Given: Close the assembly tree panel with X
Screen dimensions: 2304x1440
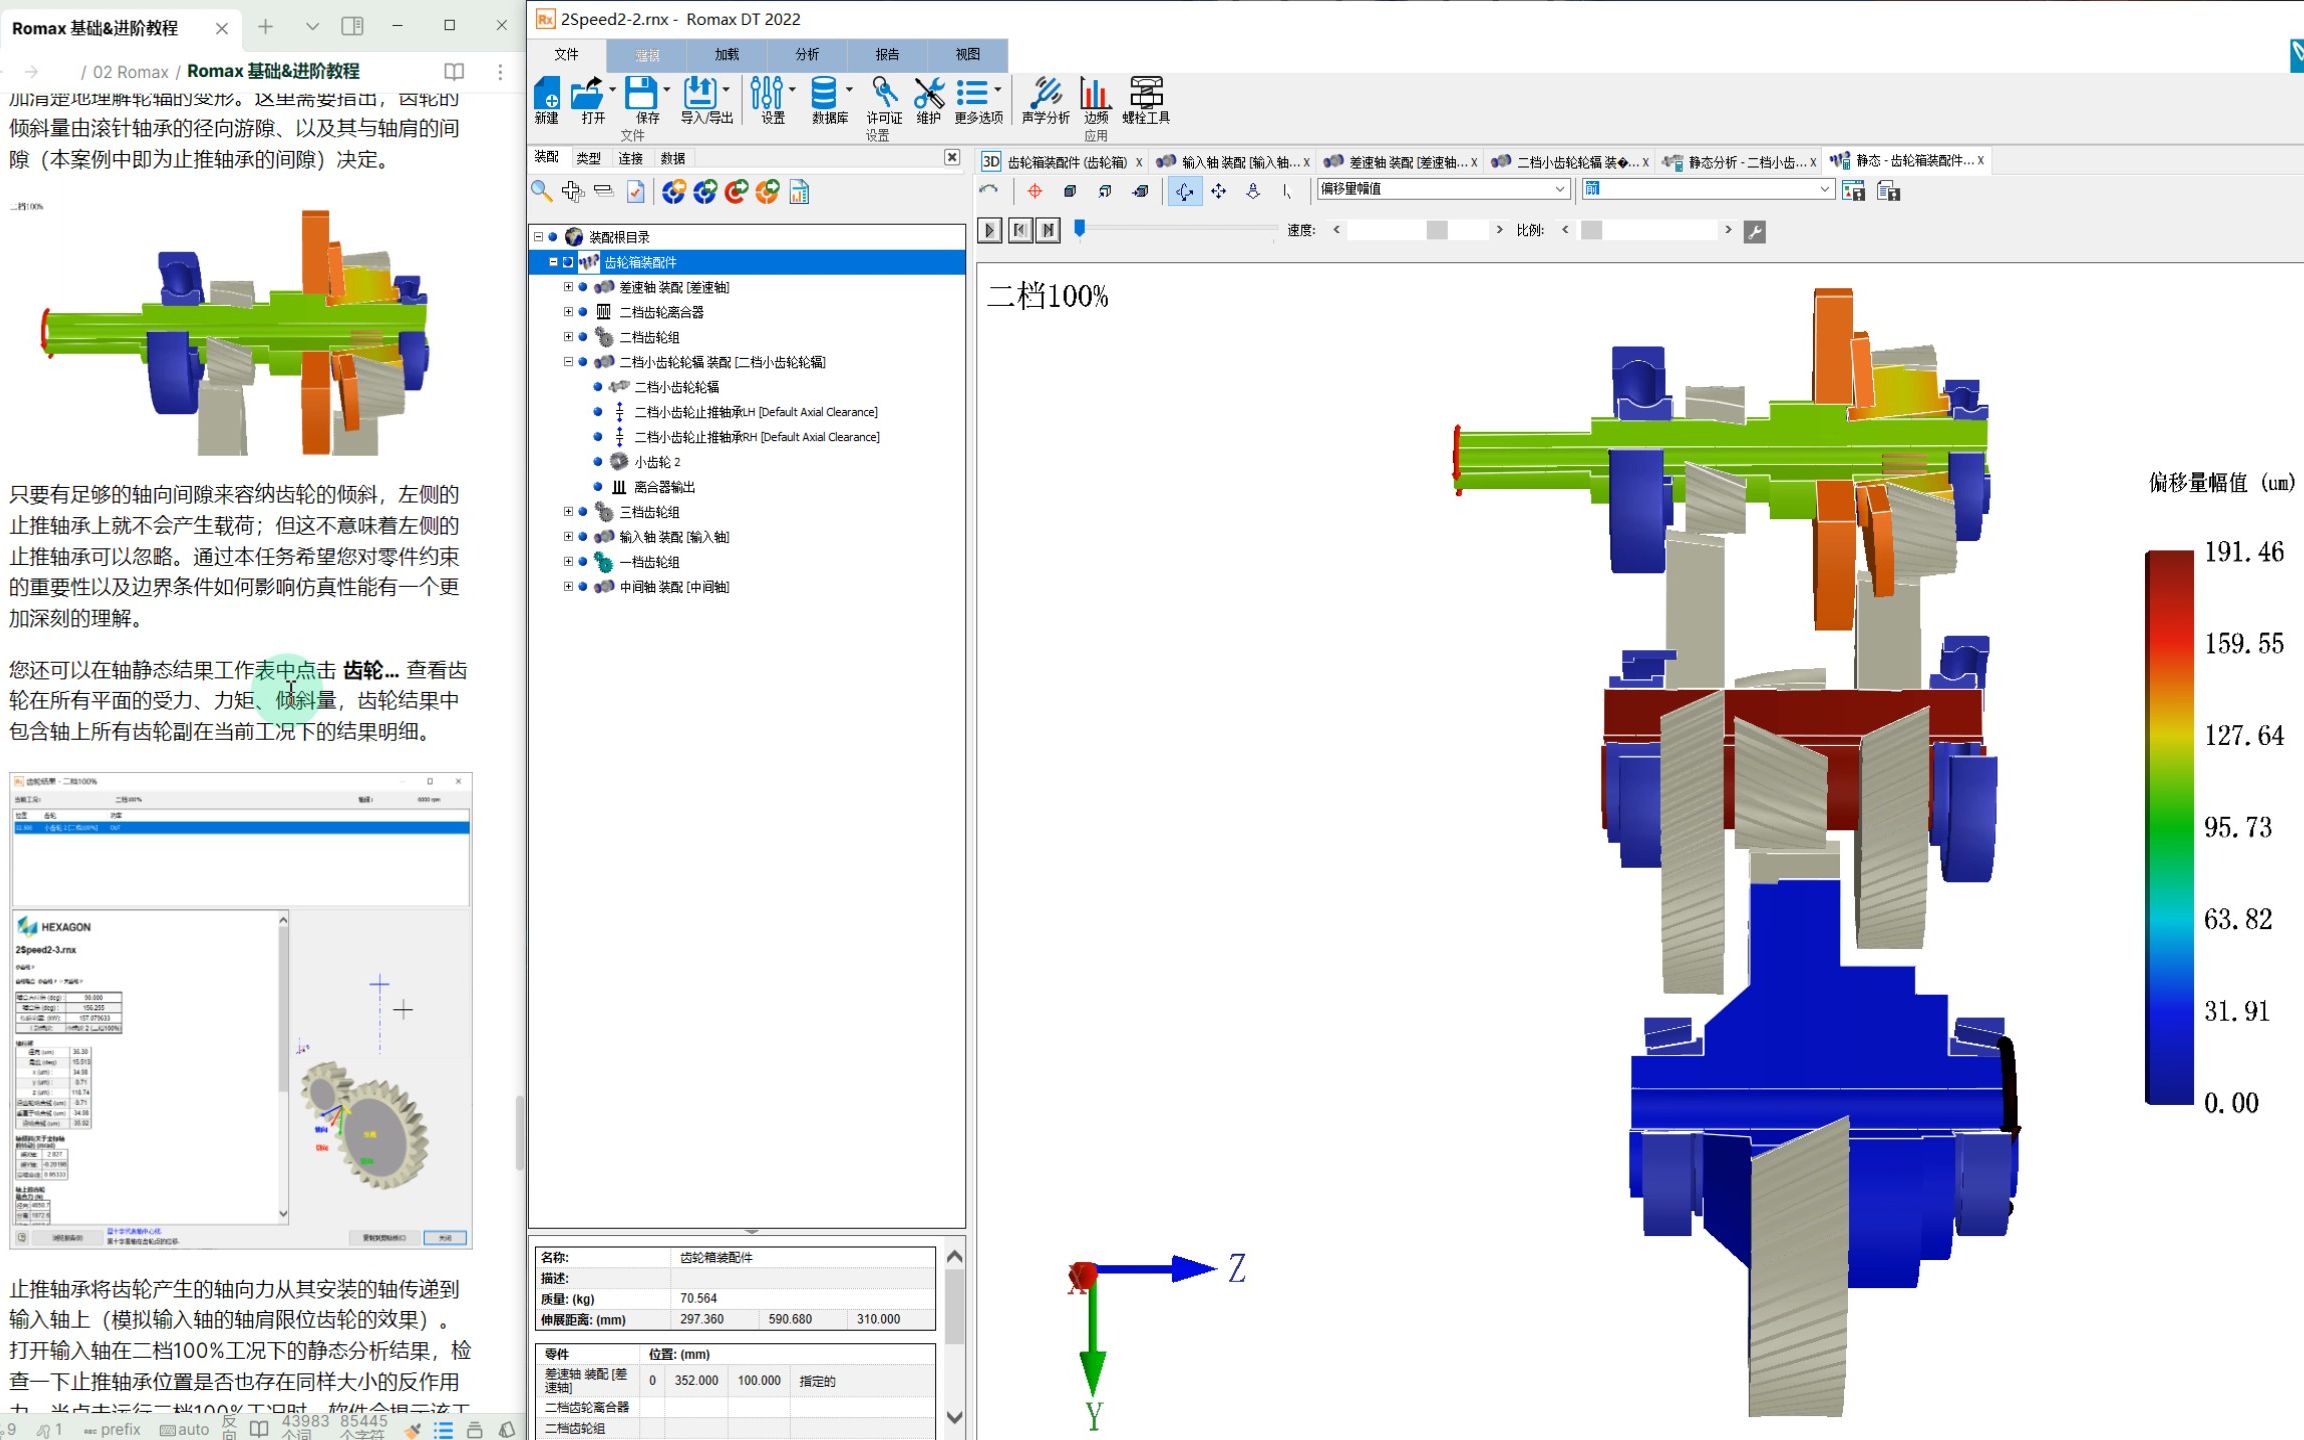Looking at the screenshot, I should click(952, 158).
